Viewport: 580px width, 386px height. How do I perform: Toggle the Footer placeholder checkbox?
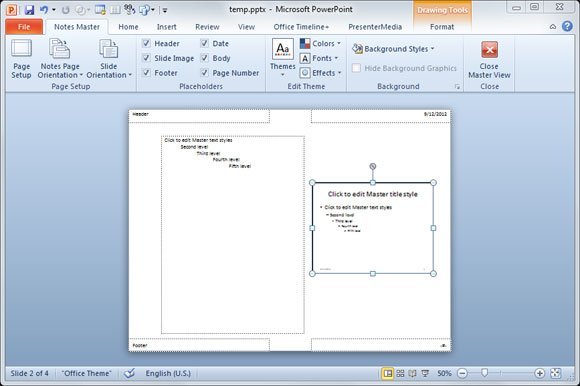click(146, 73)
